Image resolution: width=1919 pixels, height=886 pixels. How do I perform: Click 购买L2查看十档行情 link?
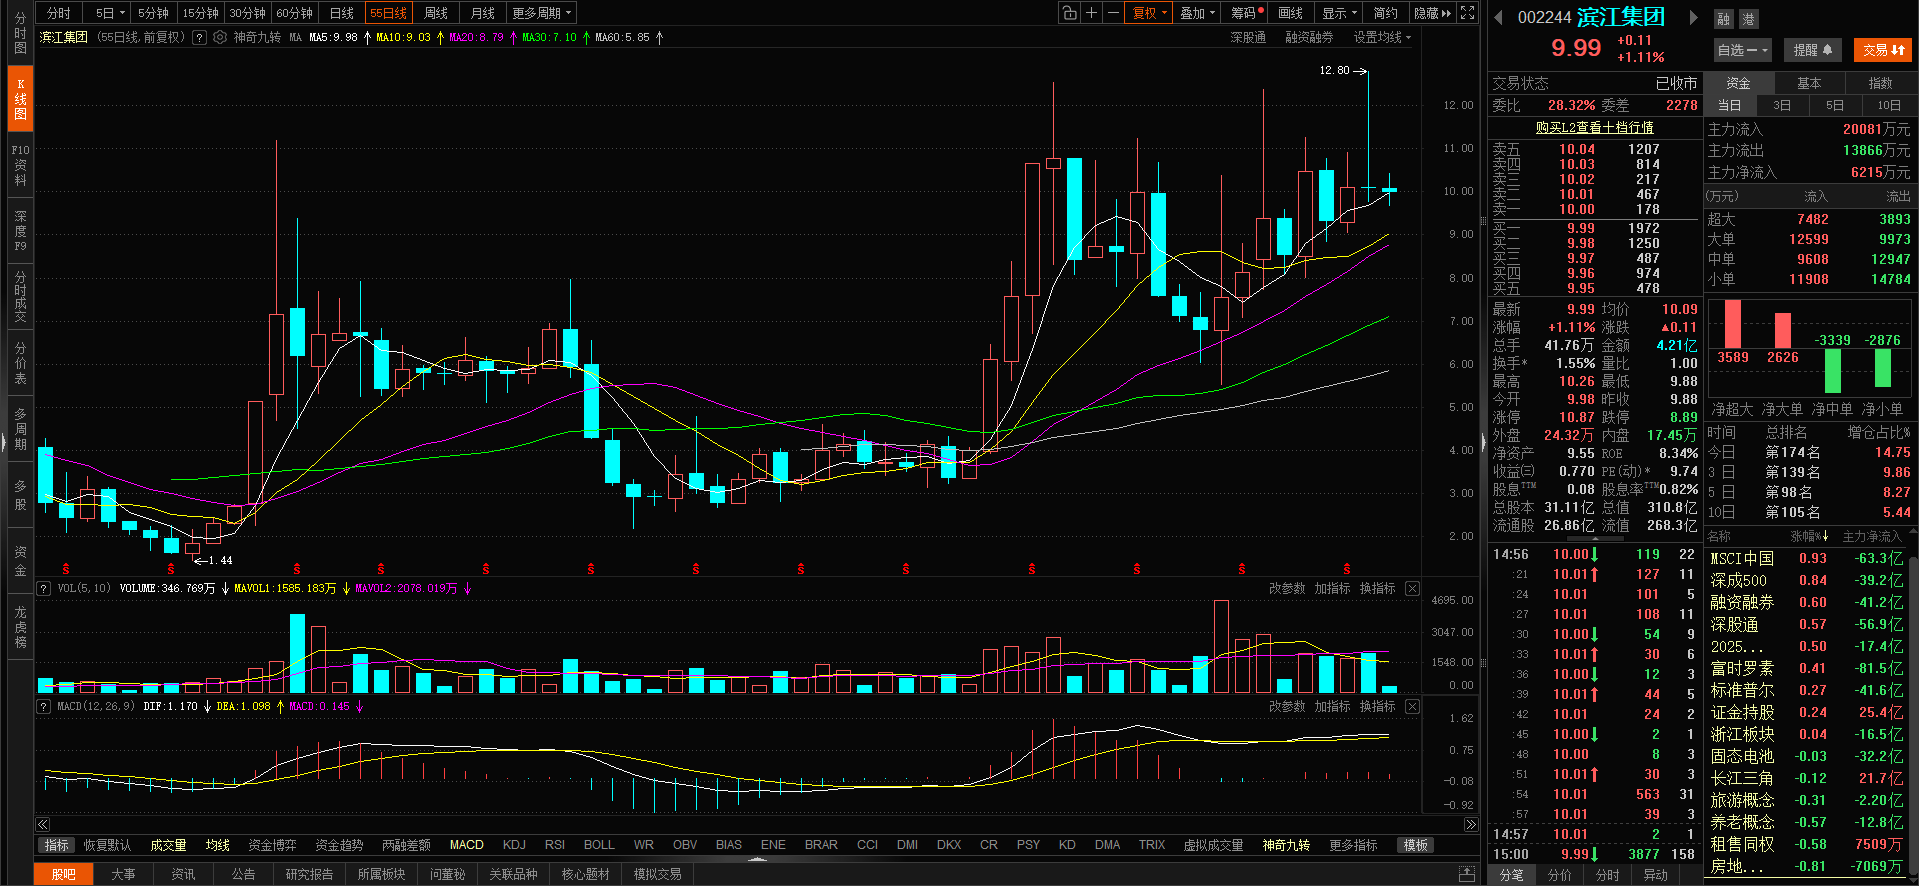[x=1594, y=127]
